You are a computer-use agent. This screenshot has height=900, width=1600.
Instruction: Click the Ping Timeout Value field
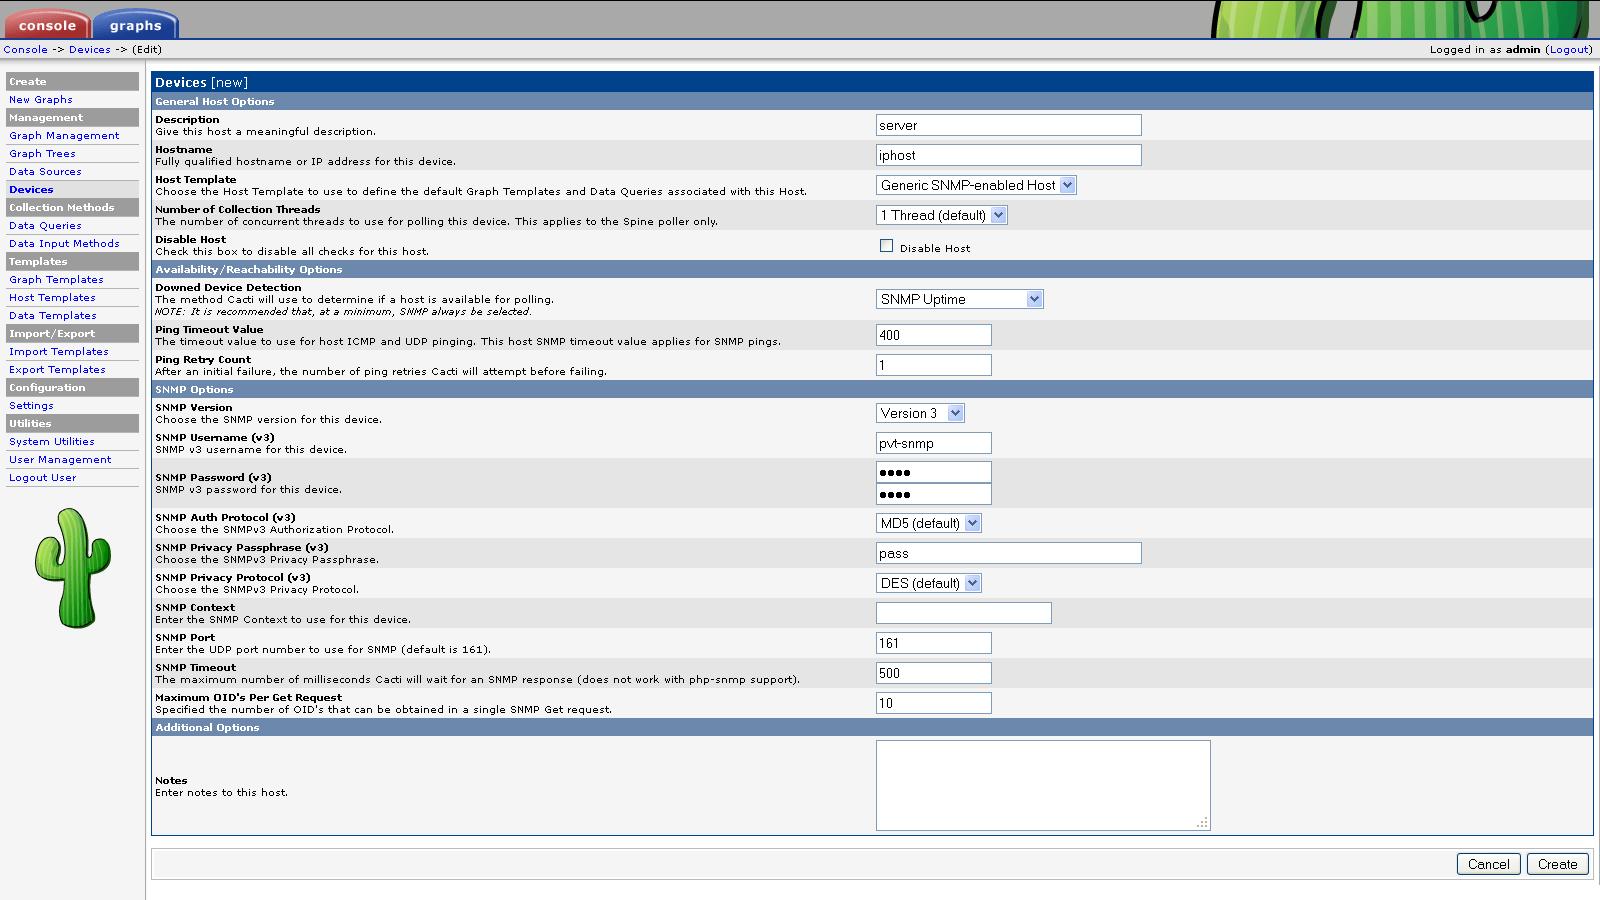pos(933,335)
